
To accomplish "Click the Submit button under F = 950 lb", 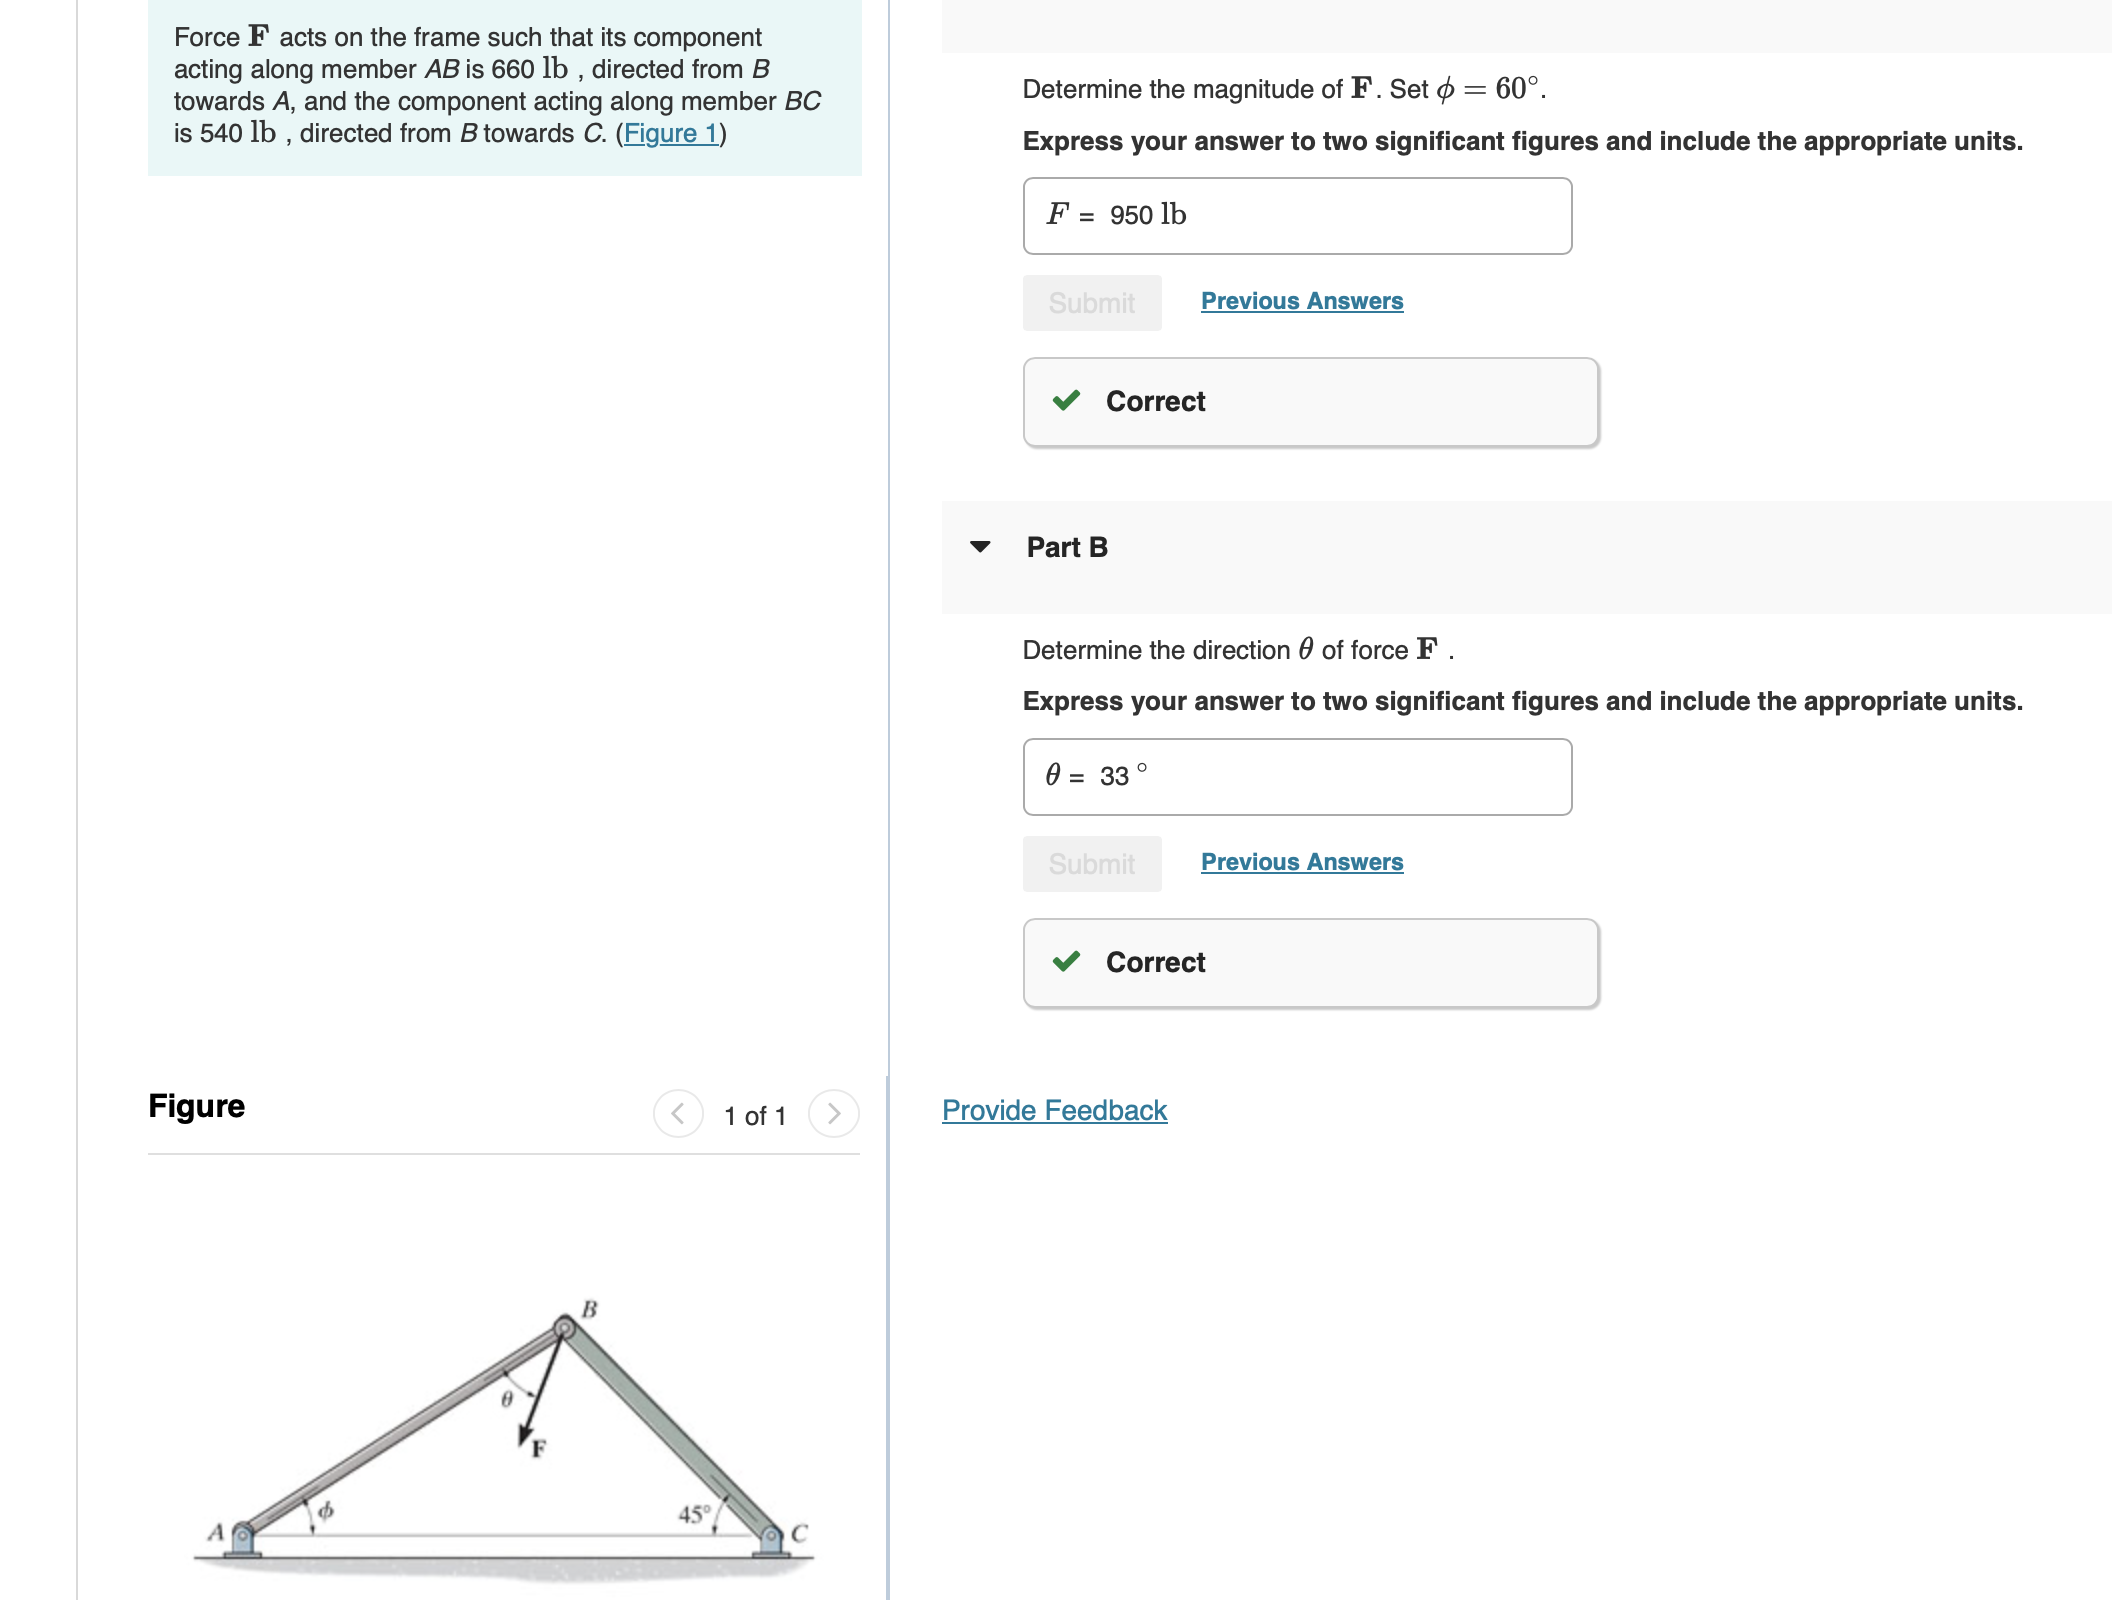I will (x=1091, y=302).
